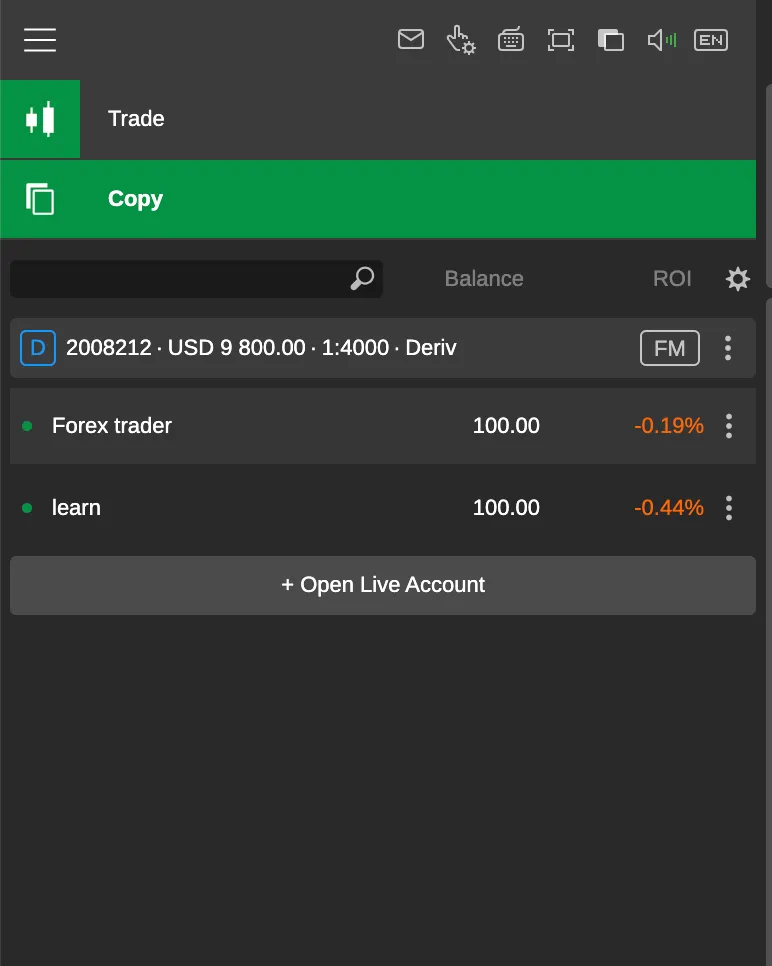
Task: Open list settings with the gear icon
Action: (x=737, y=279)
